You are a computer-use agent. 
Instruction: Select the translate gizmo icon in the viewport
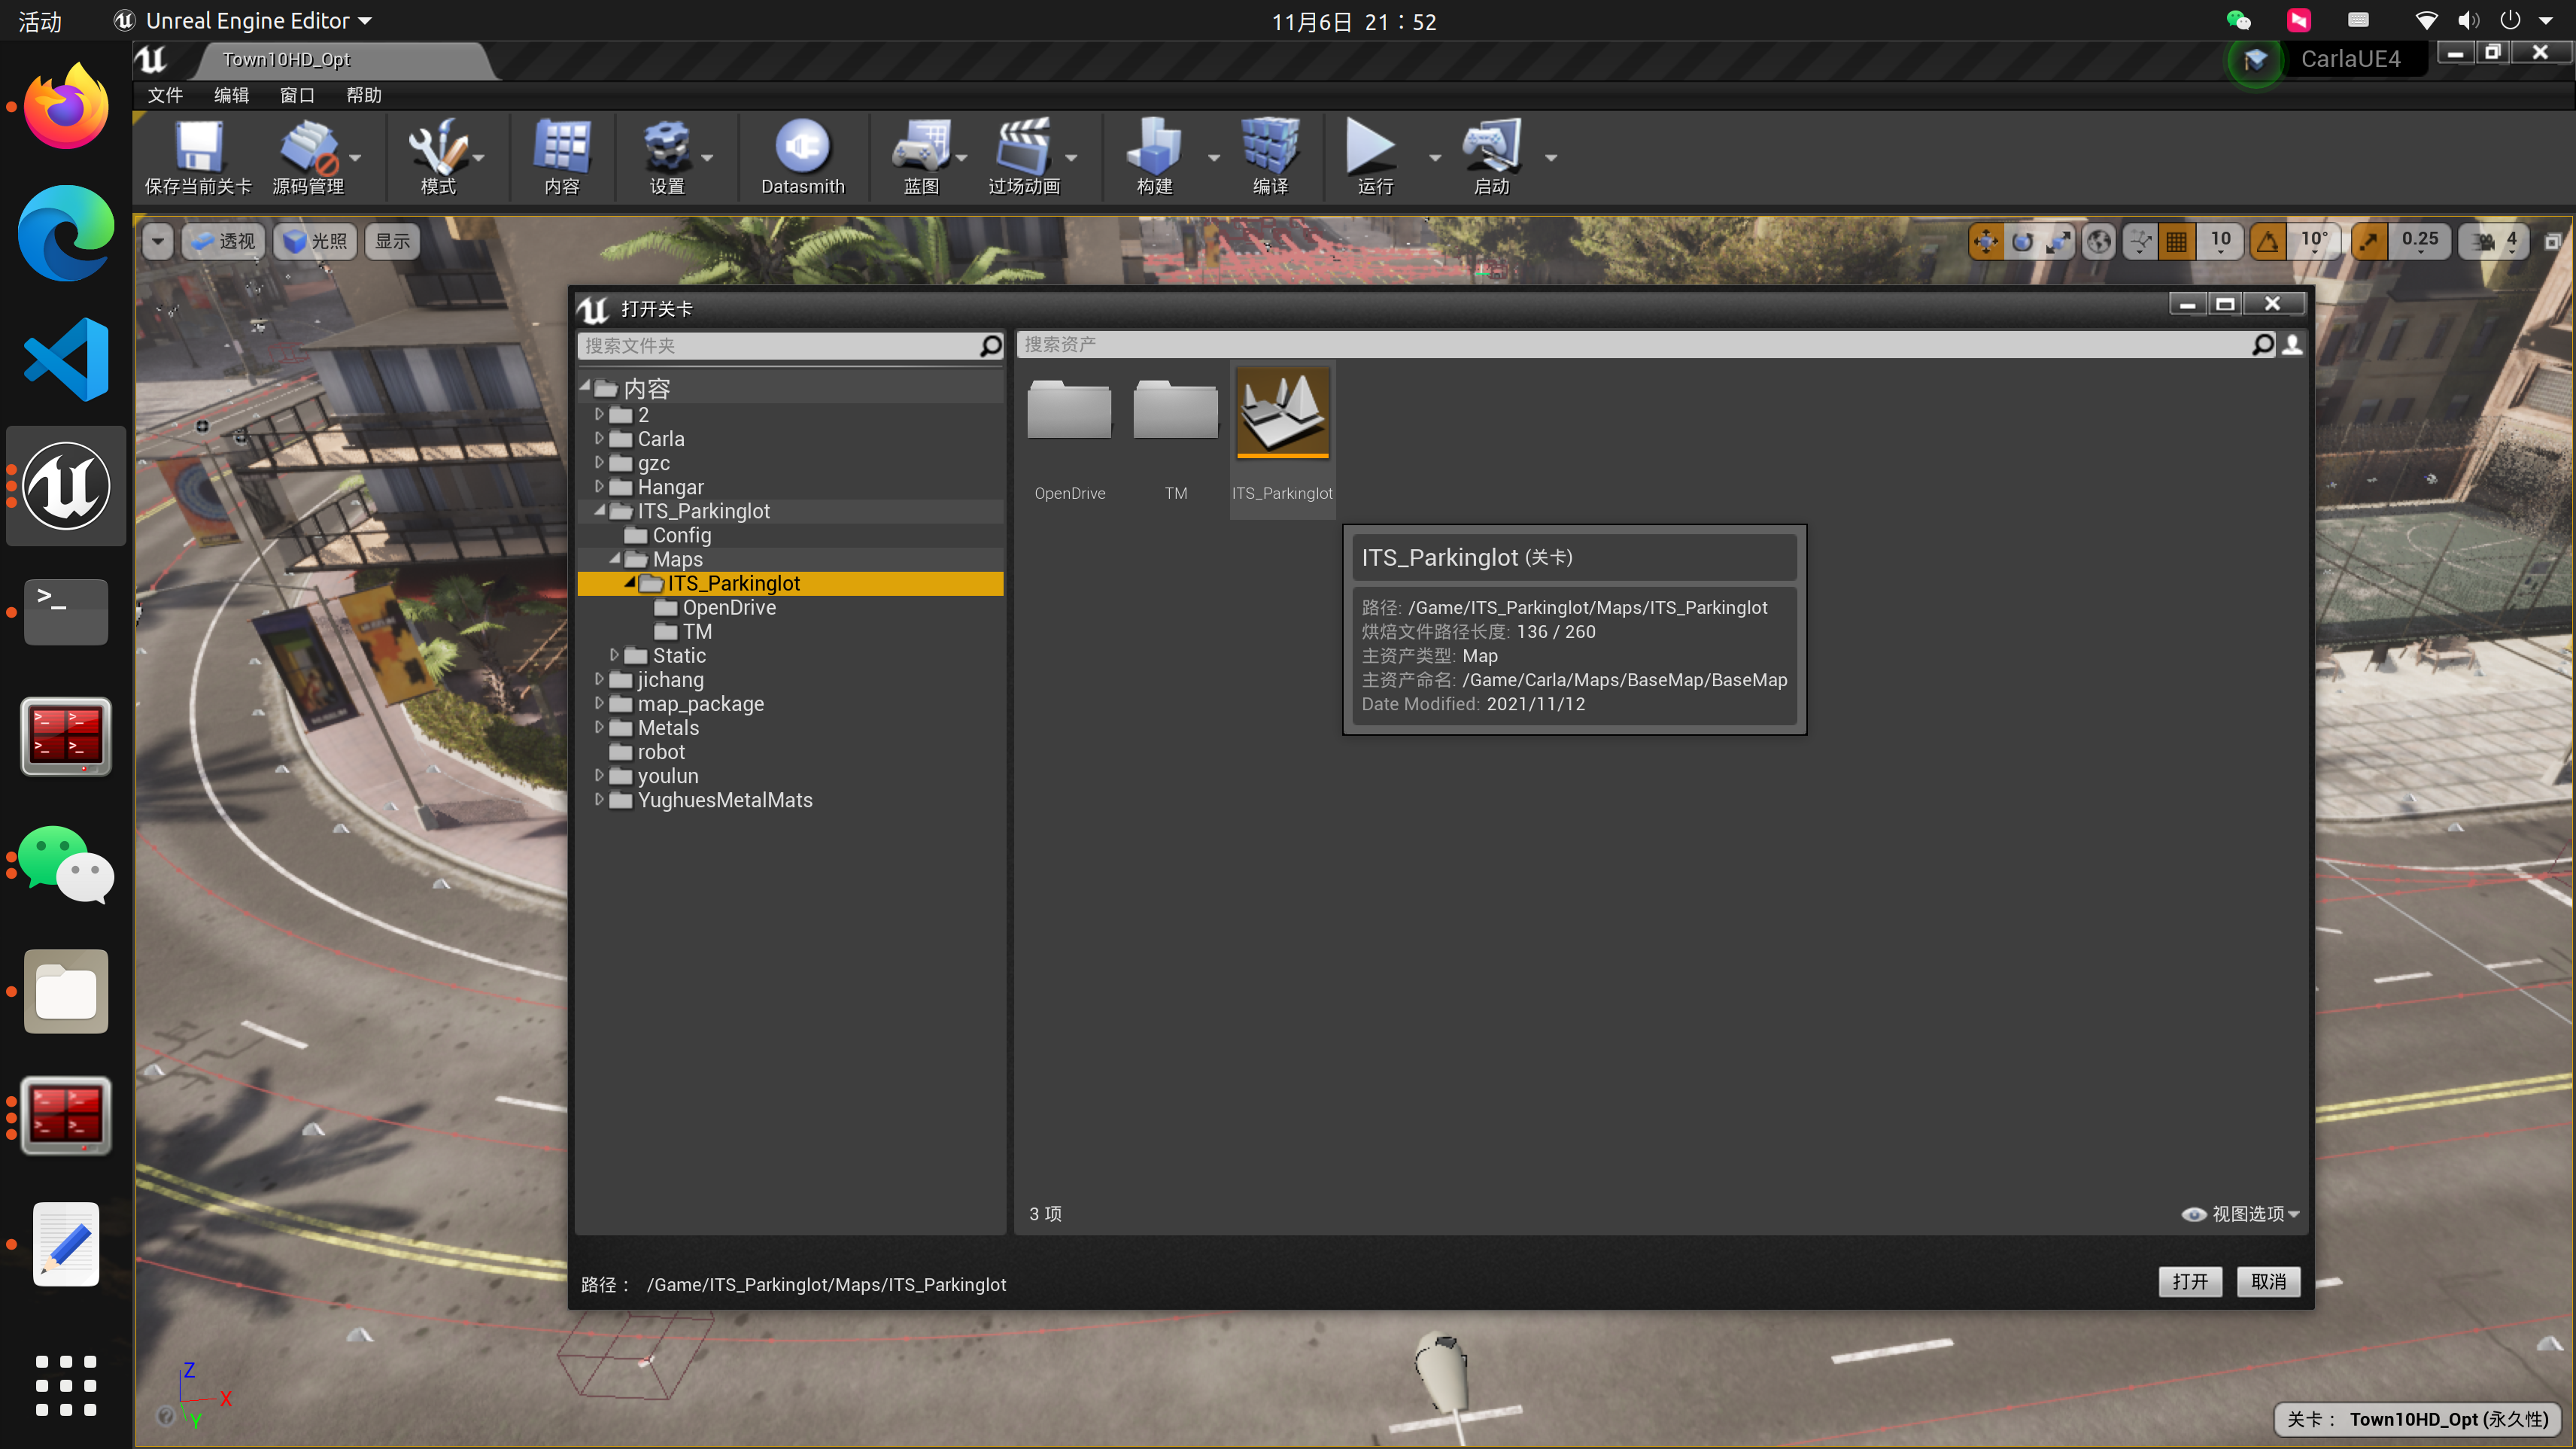coord(1985,241)
